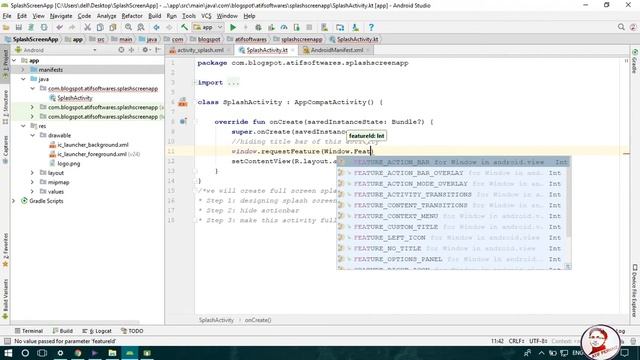Viewport: 640px width, 360px height.
Task: Collapse the drawable folder
Action: pos(33,136)
